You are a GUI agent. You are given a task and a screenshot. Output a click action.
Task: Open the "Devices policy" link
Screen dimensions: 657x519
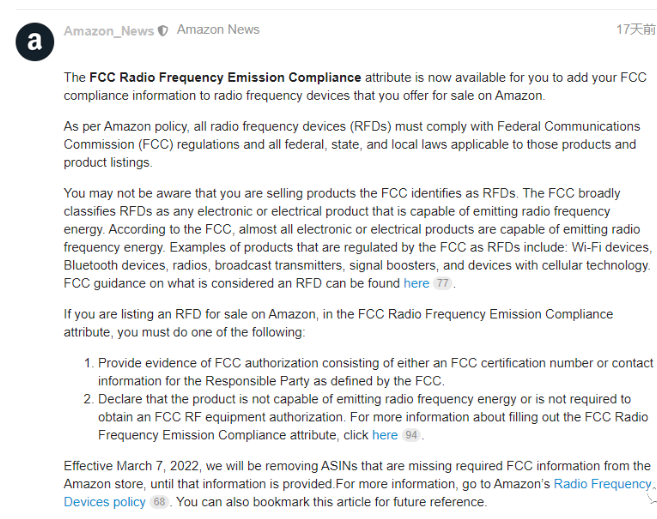pos(104,502)
